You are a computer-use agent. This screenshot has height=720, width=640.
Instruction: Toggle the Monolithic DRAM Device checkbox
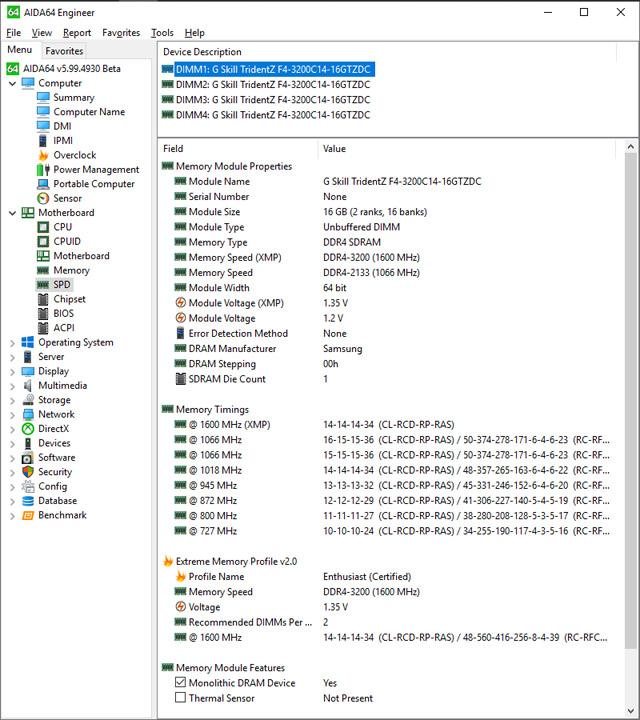(x=180, y=682)
